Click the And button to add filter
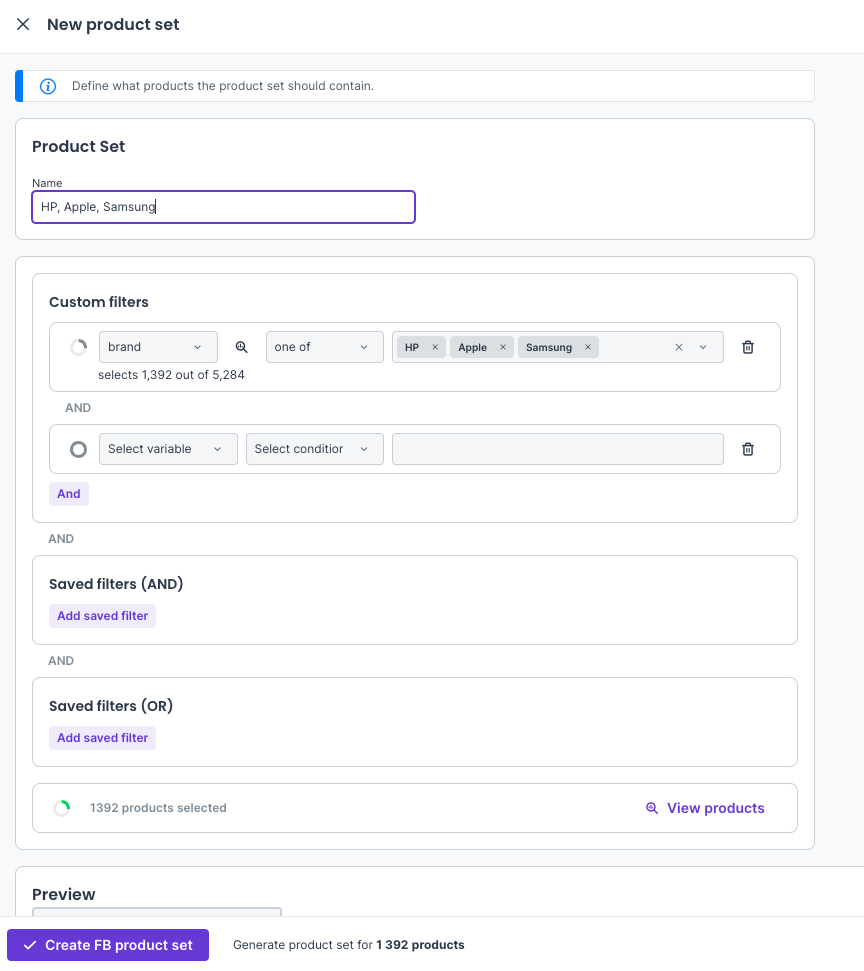The width and height of the screenshot is (864, 971). point(69,494)
